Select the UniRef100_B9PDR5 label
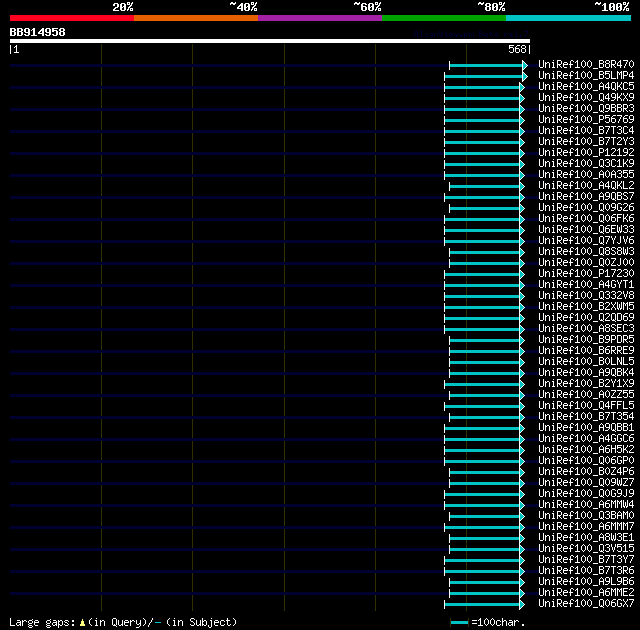This screenshot has width=640, height=630. click(x=586, y=340)
